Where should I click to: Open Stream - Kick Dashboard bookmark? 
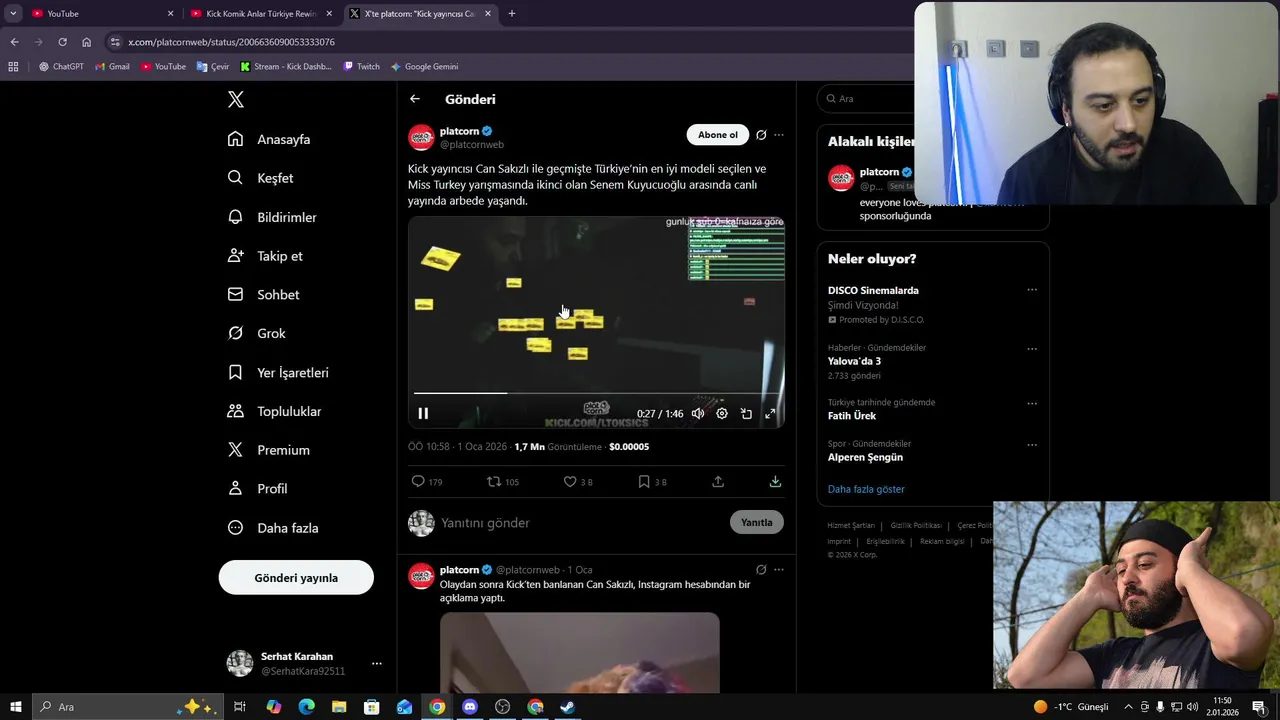286,67
